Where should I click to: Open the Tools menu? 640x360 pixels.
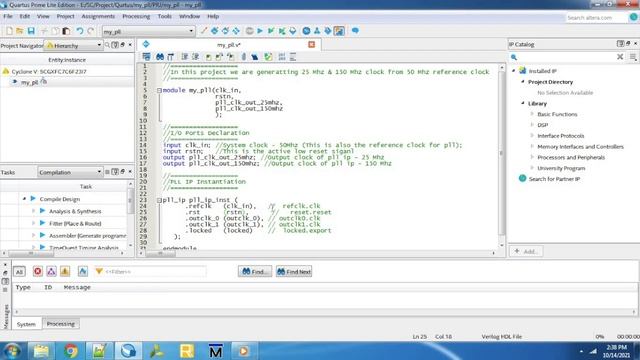[x=164, y=16]
